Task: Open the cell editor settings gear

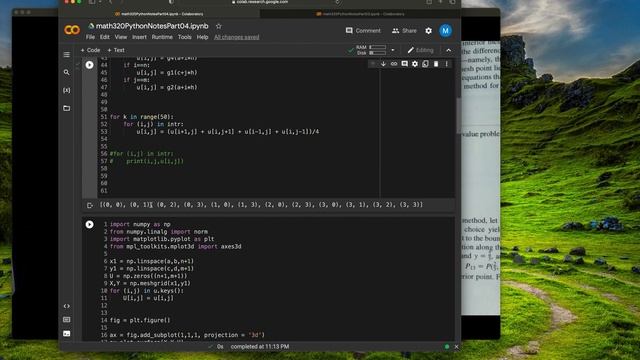Action: coord(415,64)
